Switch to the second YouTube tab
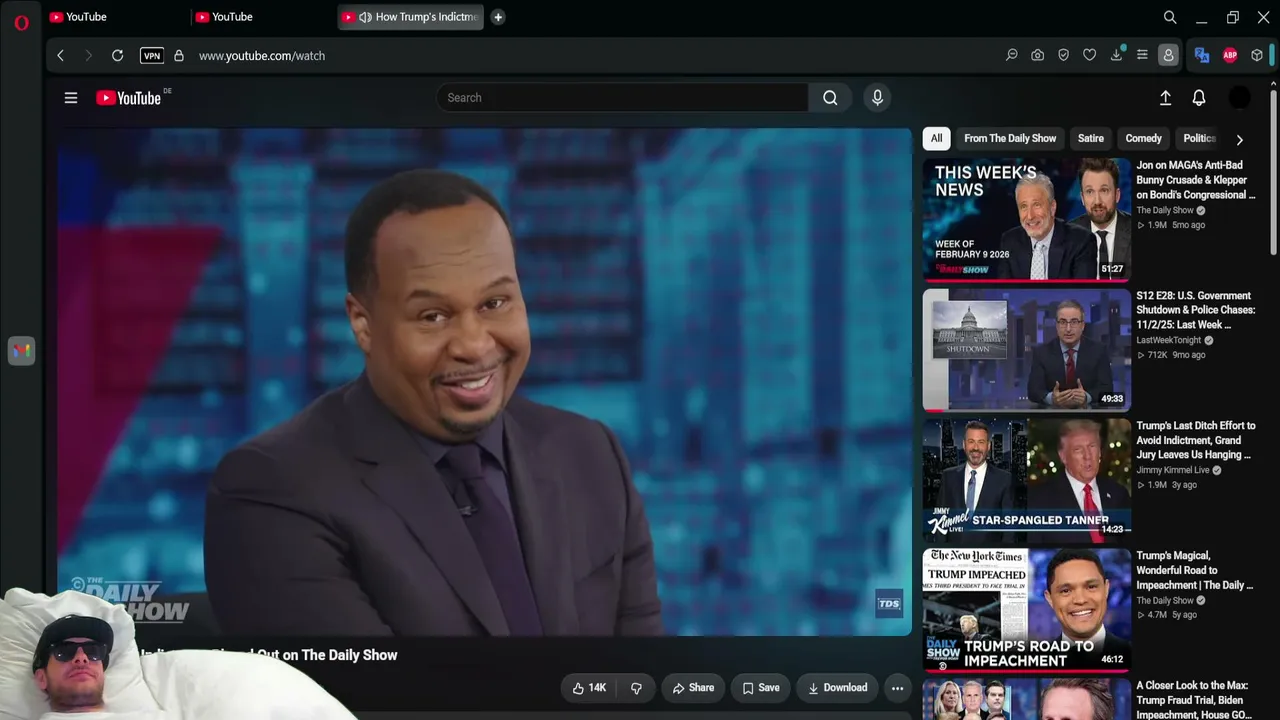Screen dimensions: 1280x720 point(262,17)
